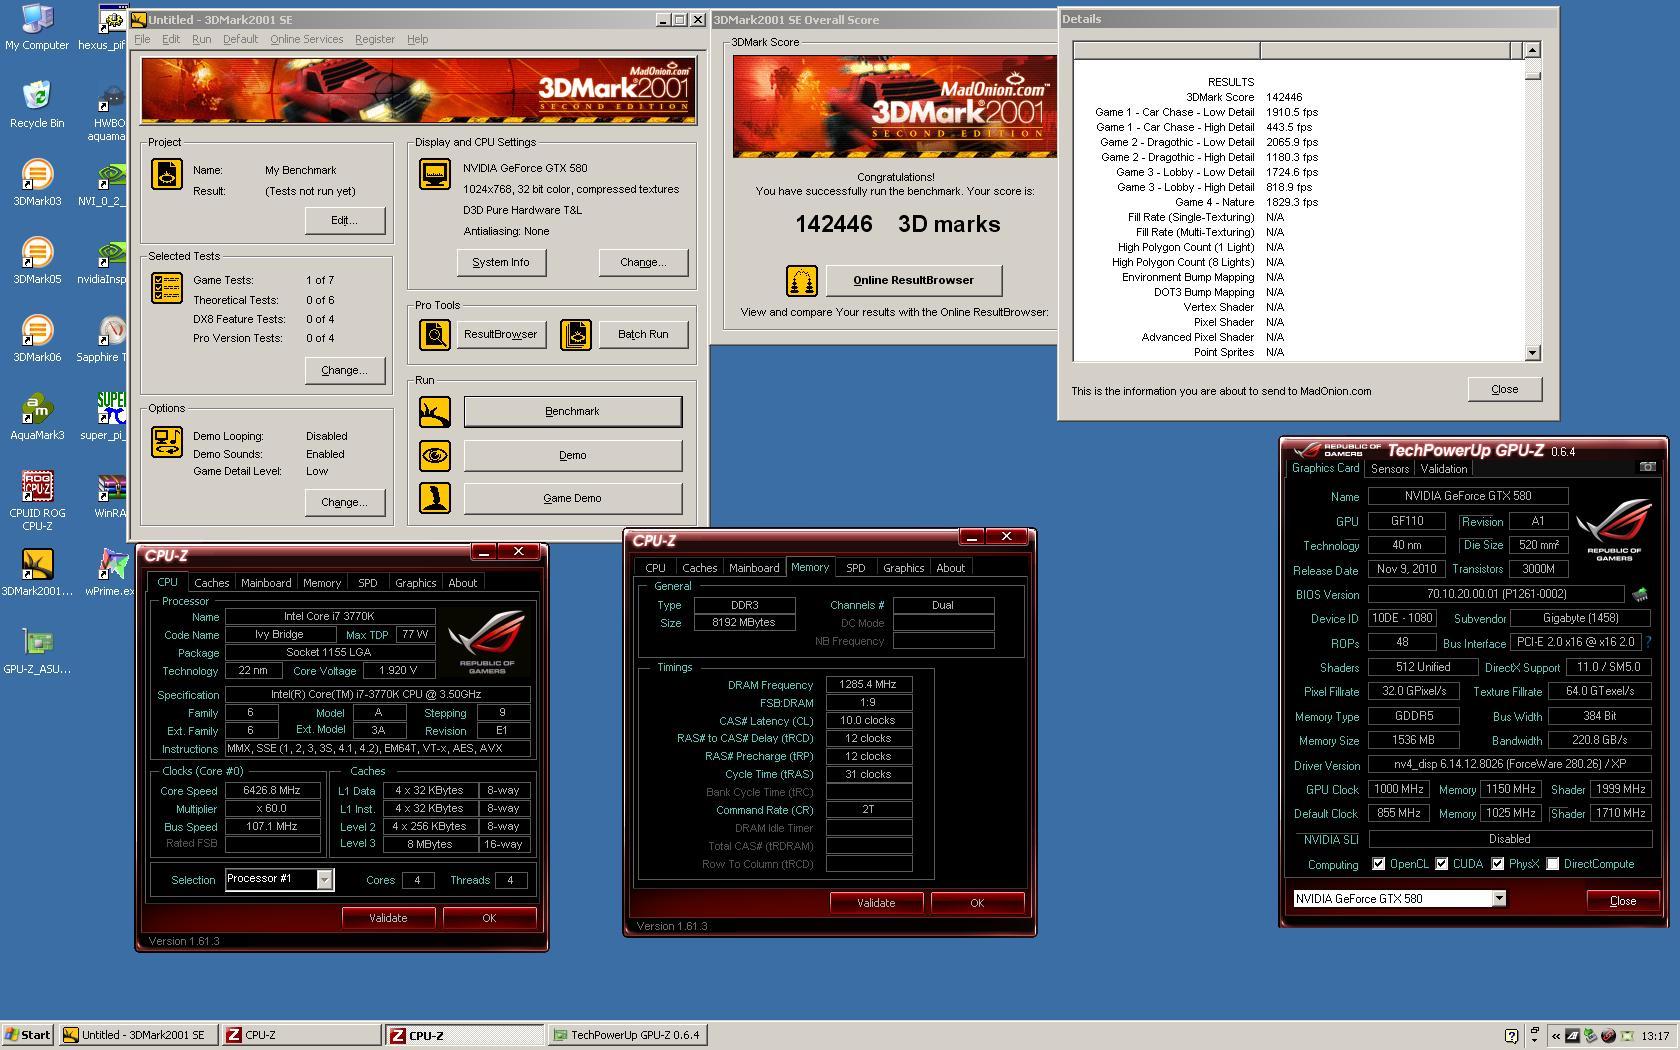Switch to Untitled - 3DMark2001 SE taskbar button
This screenshot has height=1050, width=1680.
[138, 1036]
